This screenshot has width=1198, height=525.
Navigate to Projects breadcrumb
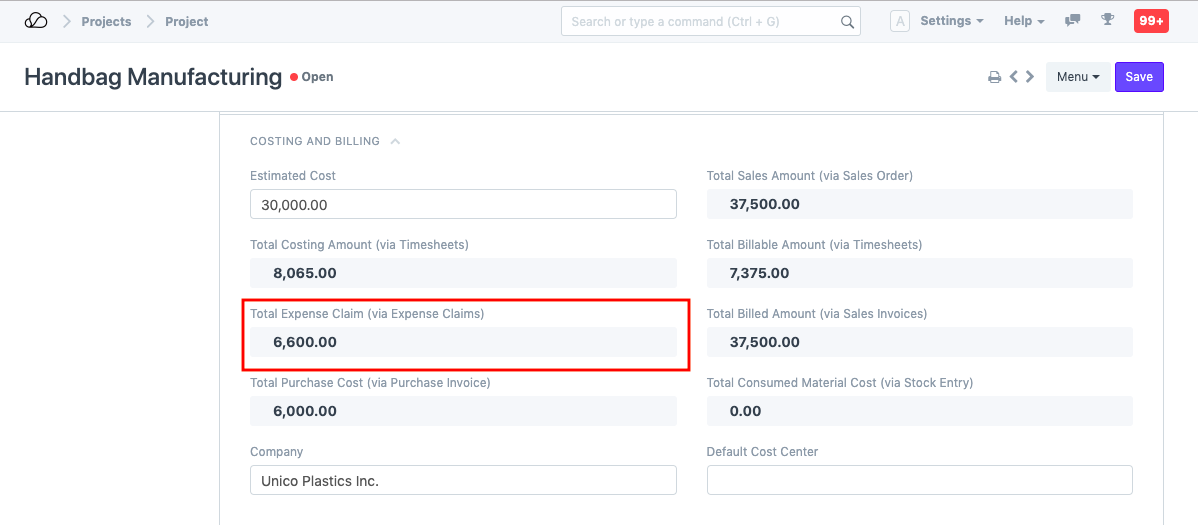(106, 21)
